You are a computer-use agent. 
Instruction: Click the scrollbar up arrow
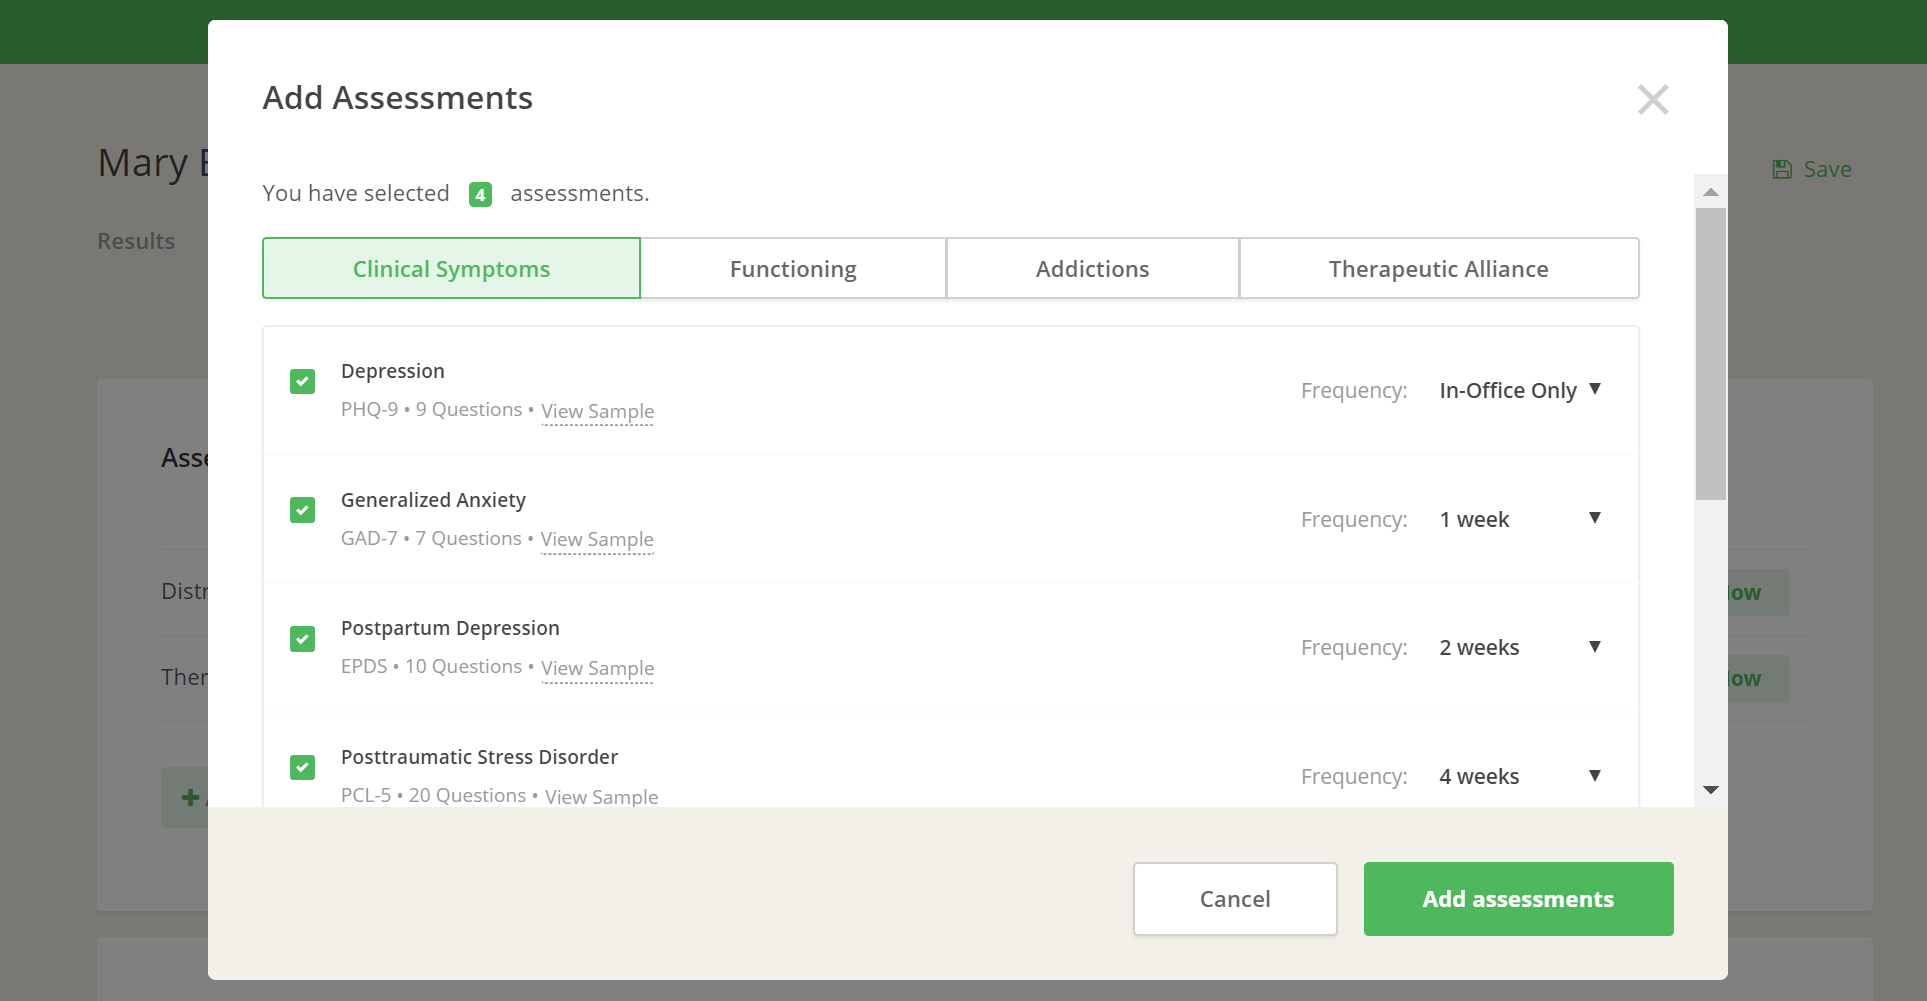point(1711,191)
